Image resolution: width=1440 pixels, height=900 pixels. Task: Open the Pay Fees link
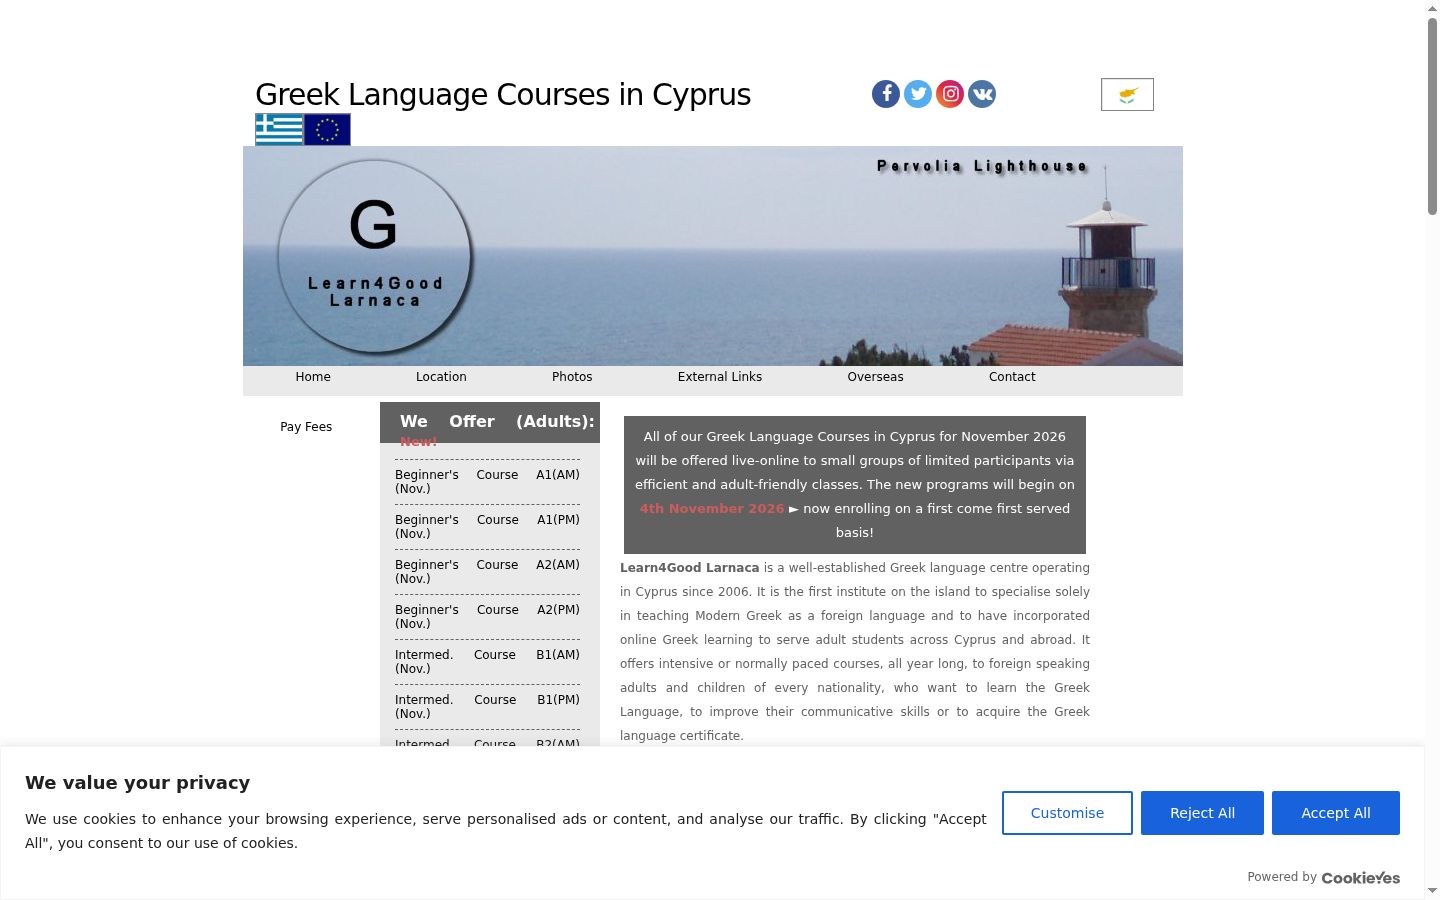click(306, 427)
